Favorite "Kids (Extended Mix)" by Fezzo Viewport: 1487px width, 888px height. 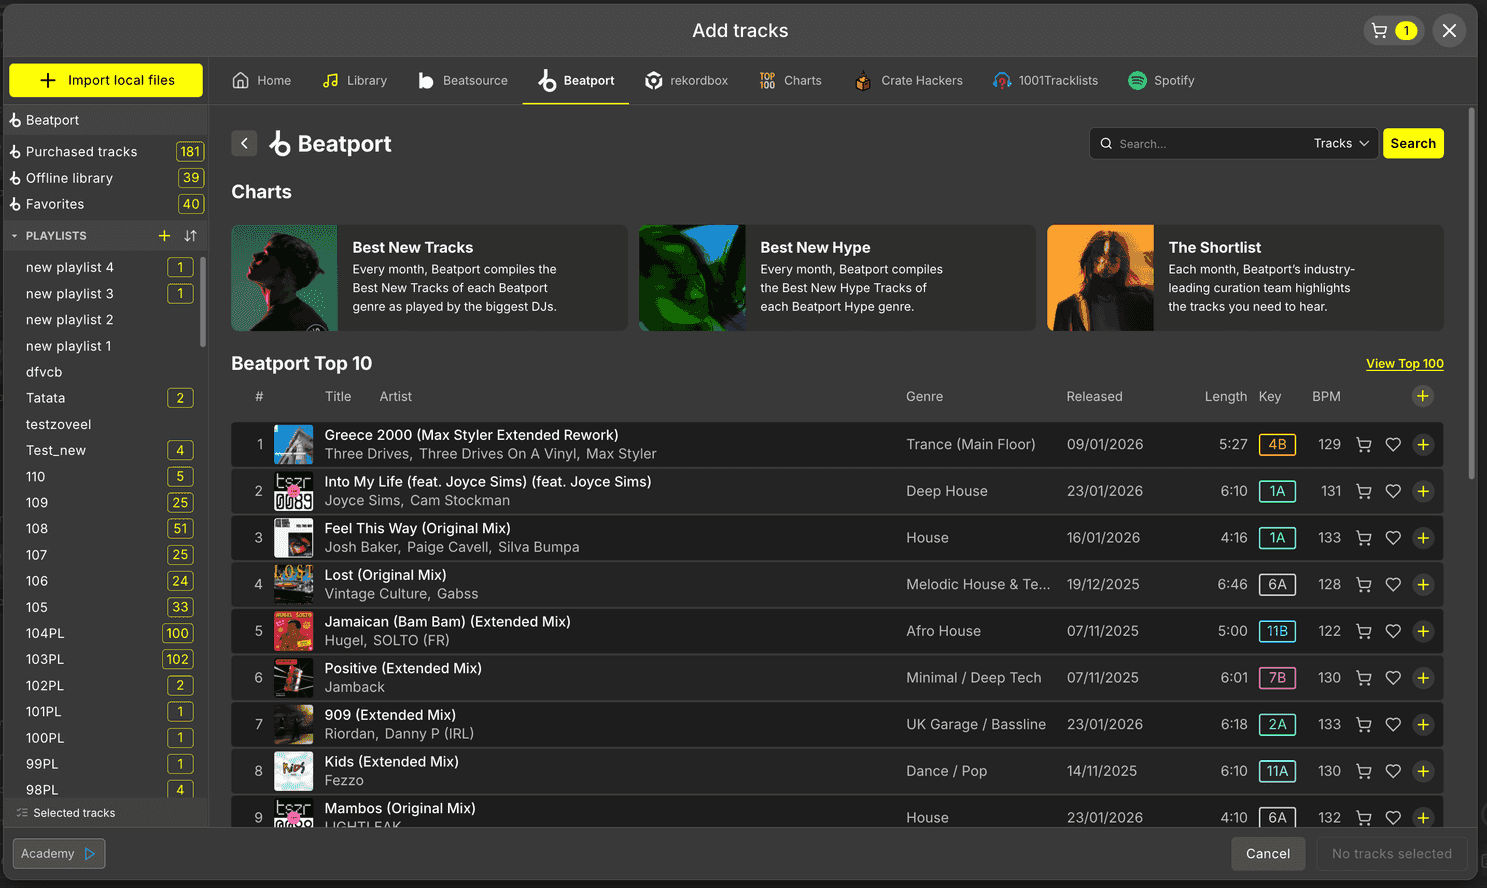click(x=1393, y=771)
